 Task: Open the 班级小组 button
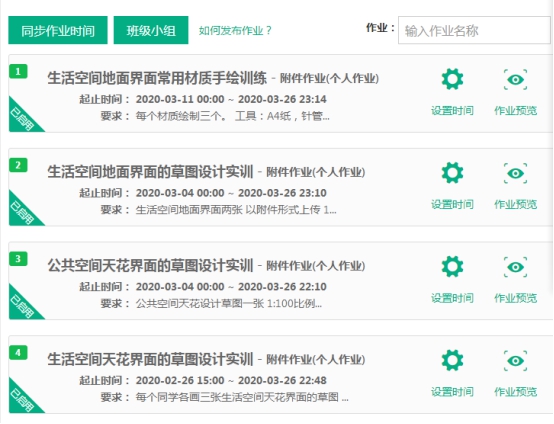pyautogui.click(x=151, y=30)
